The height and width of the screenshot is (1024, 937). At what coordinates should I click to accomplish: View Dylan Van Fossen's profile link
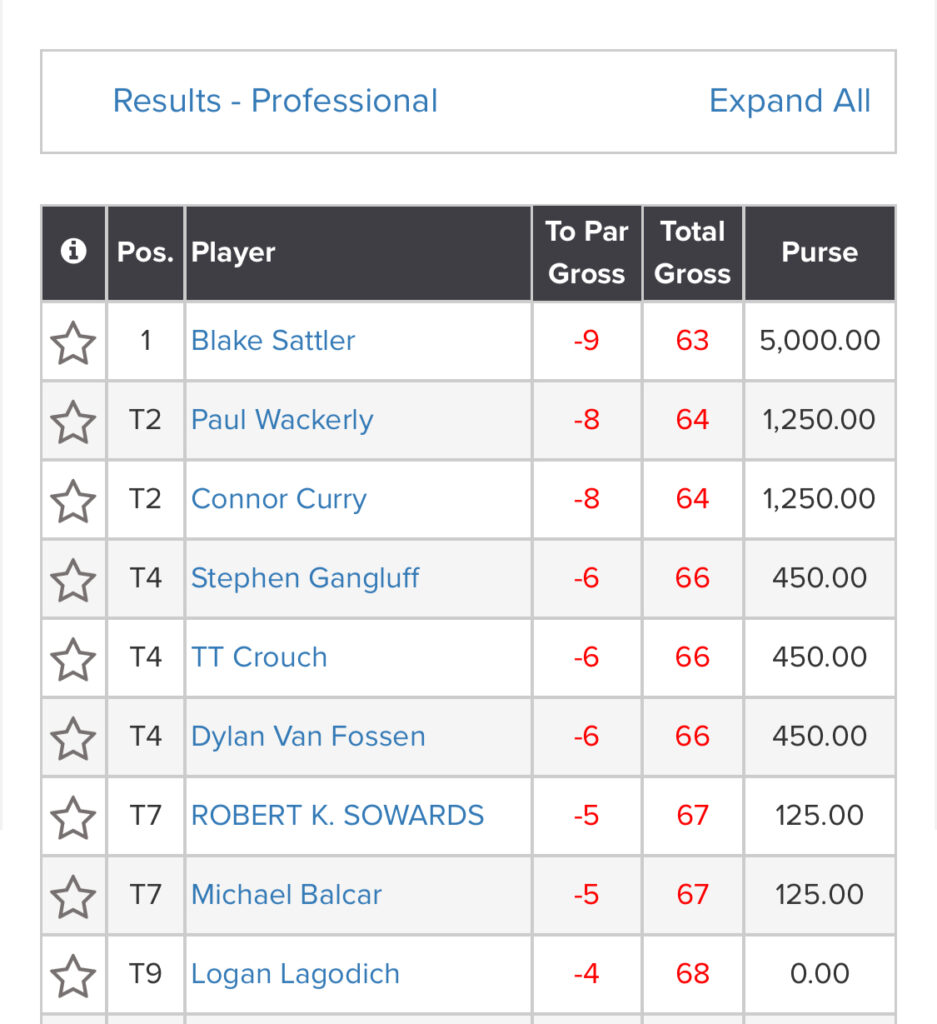pos(308,736)
